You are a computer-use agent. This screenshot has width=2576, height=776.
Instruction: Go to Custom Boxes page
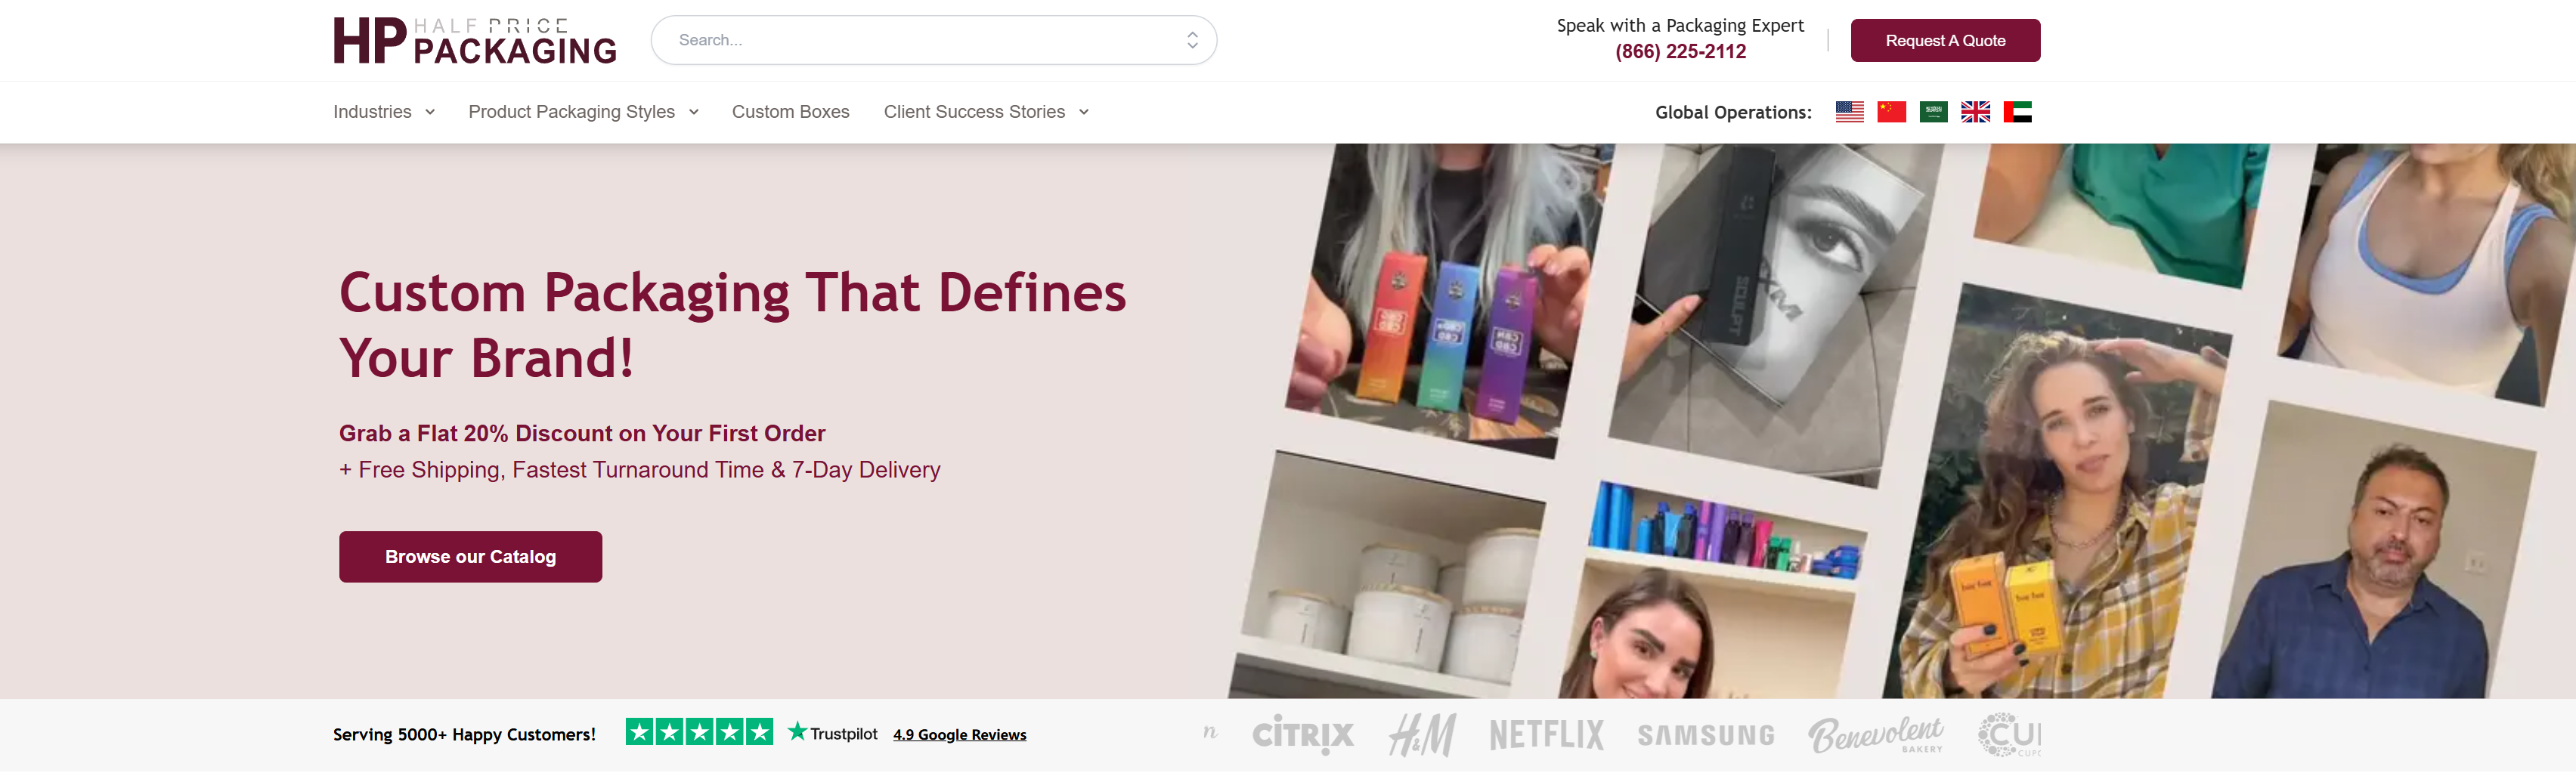pyautogui.click(x=790, y=112)
